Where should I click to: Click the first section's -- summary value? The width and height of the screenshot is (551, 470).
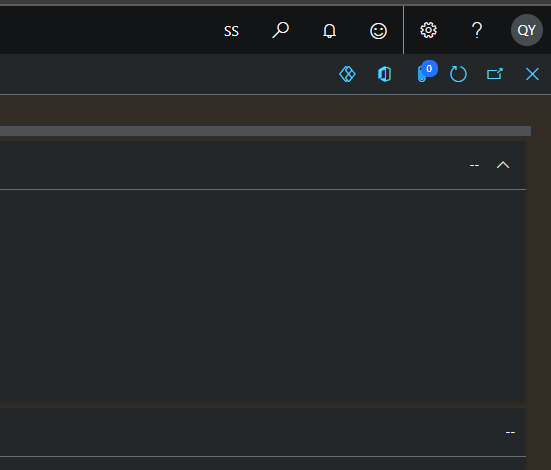click(x=474, y=165)
